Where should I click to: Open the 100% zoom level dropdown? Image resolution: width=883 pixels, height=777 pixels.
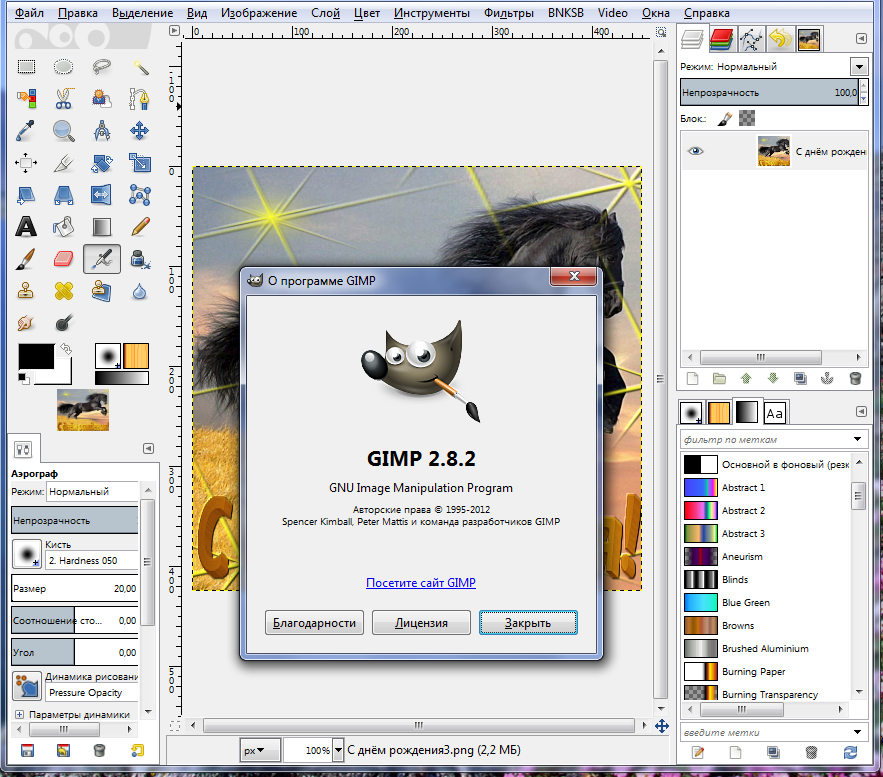(338, 750)
